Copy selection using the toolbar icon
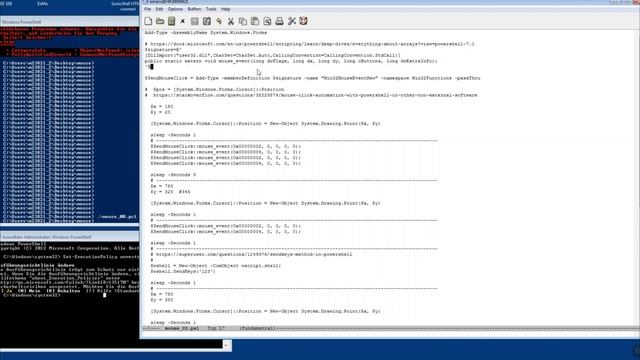Viewport: 640px width, 360px height. coord(243,21)
